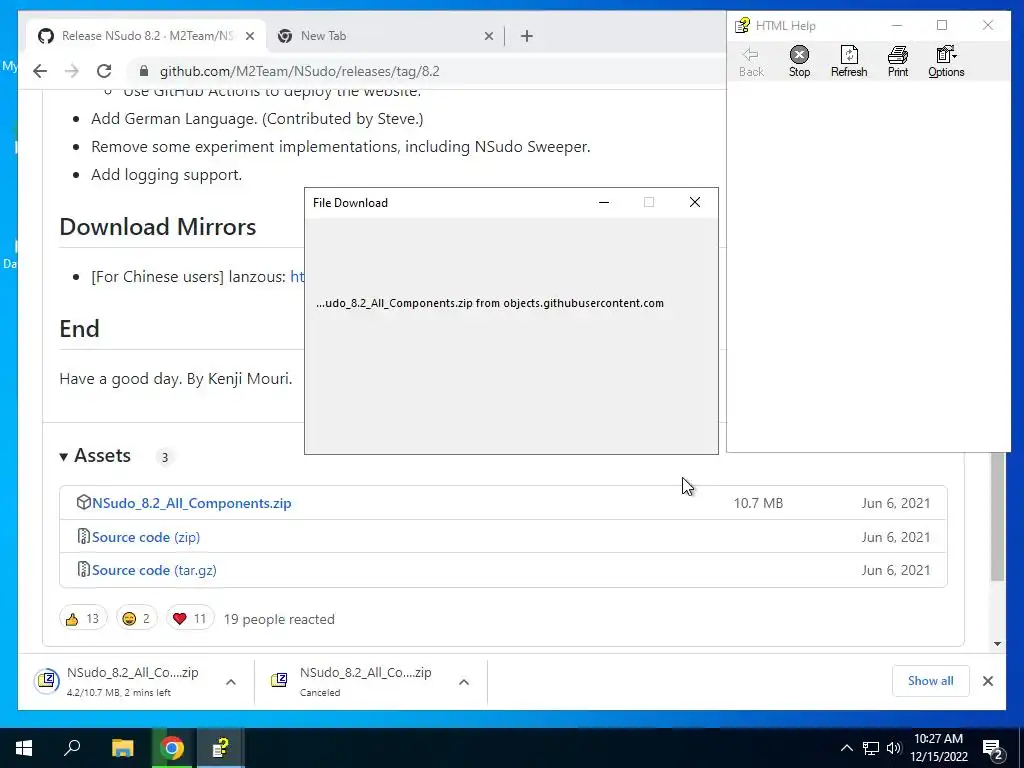Viewport: 1024px width, 768px height.
Task: Open taskbar search
Action: tap(72, 748)
